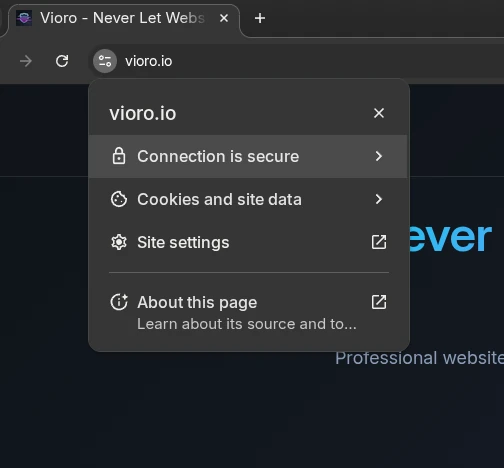Click the external link icon for Site settings
504x468 pixels.
point(379,242)
